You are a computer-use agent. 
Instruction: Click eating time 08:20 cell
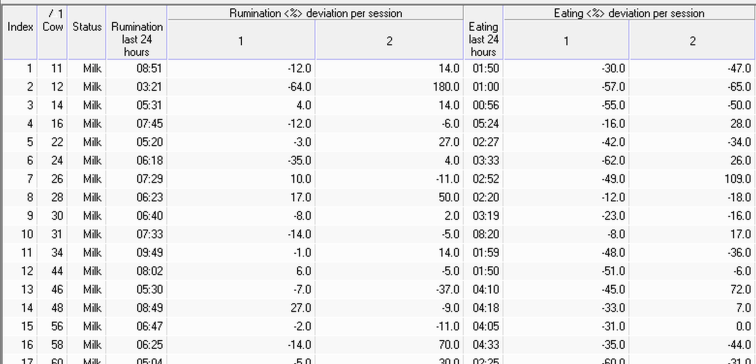point(483,234)
